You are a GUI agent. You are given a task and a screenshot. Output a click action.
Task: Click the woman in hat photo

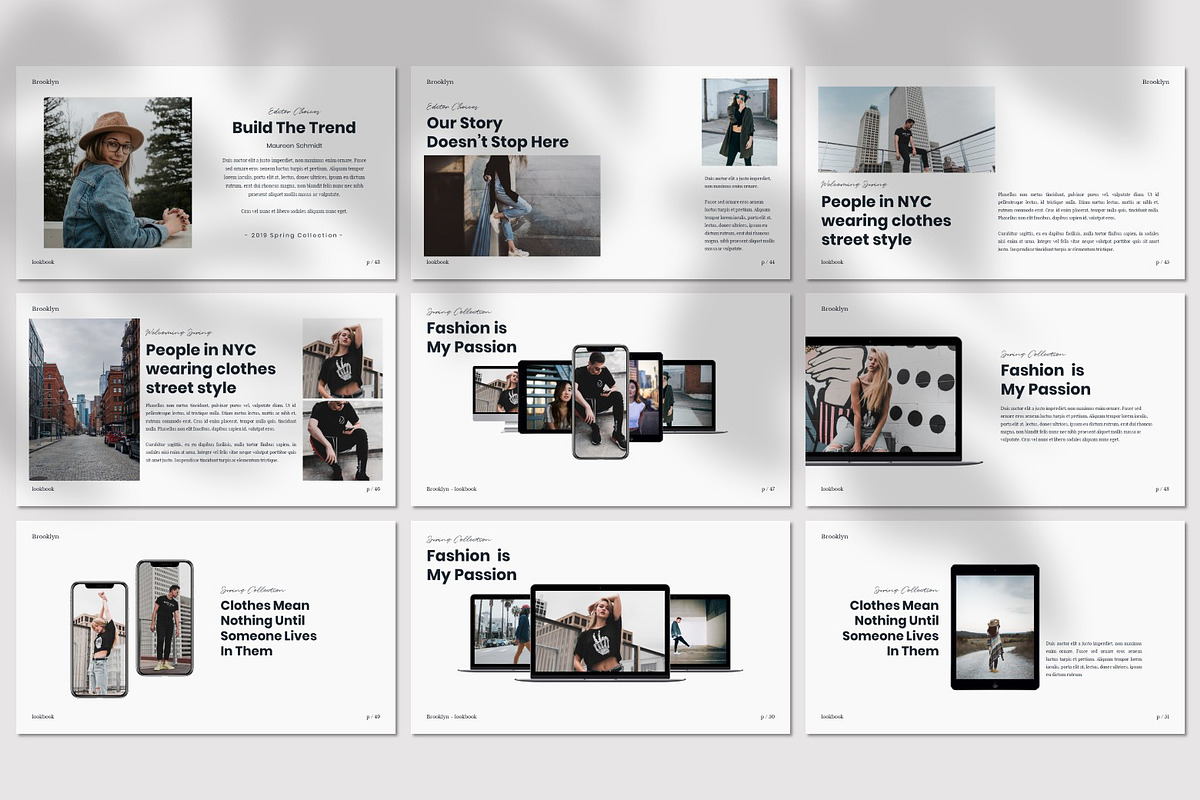[x=118, y=172]
